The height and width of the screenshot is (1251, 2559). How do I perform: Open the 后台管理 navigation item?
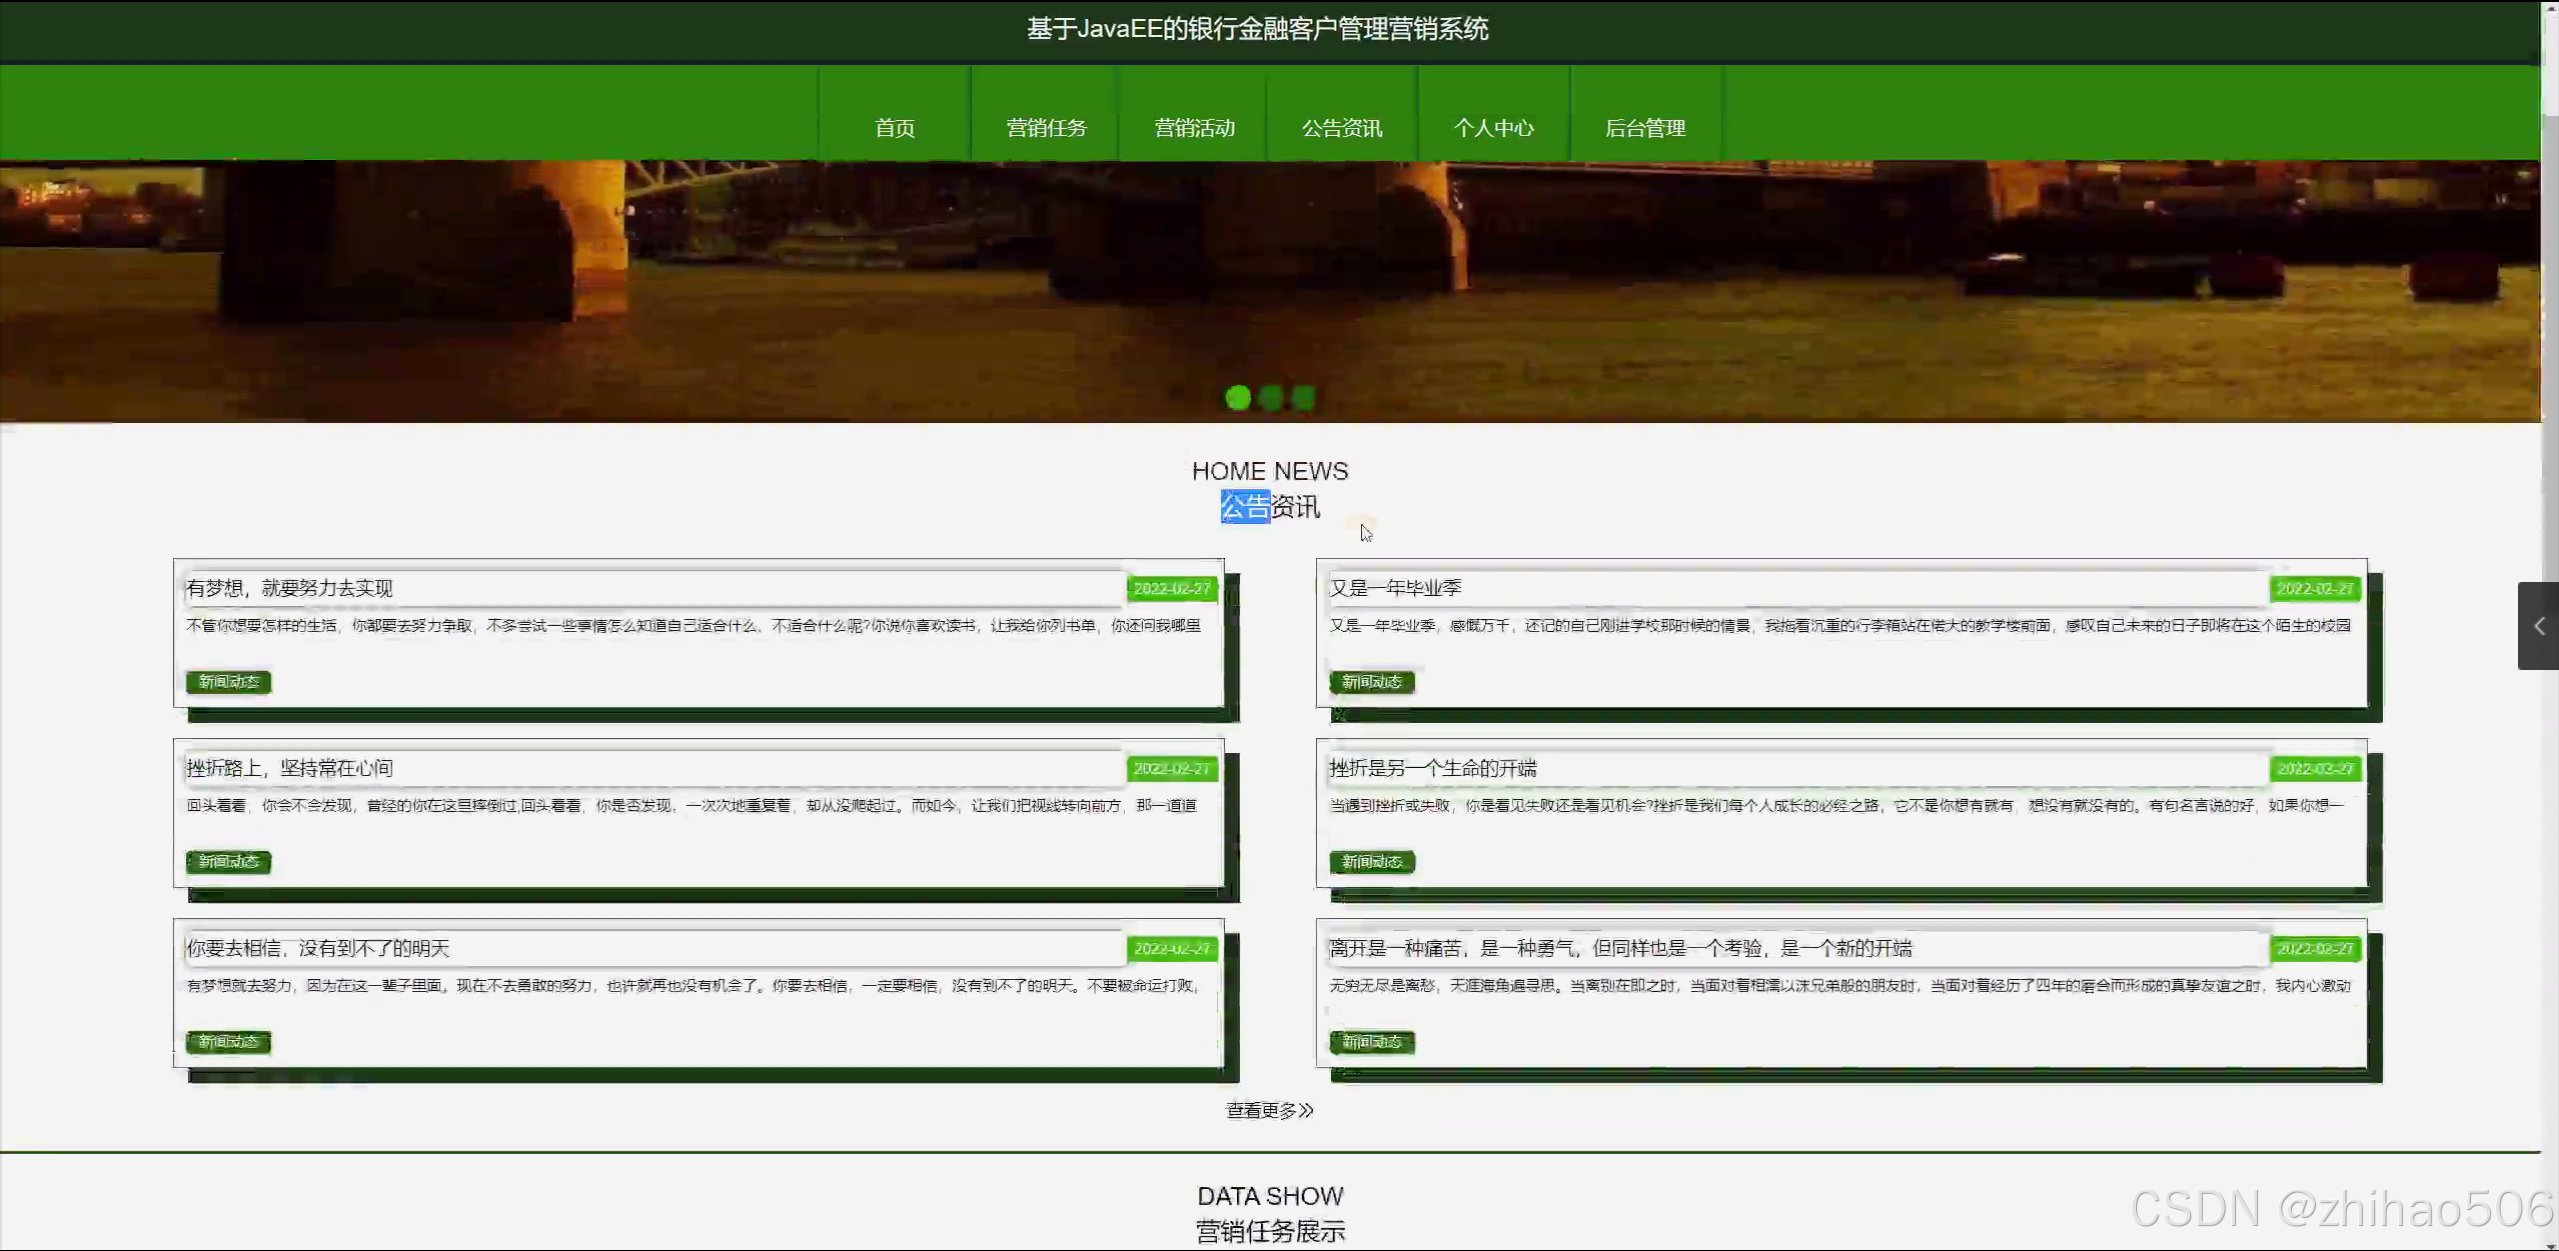(x=1645, y=127)
